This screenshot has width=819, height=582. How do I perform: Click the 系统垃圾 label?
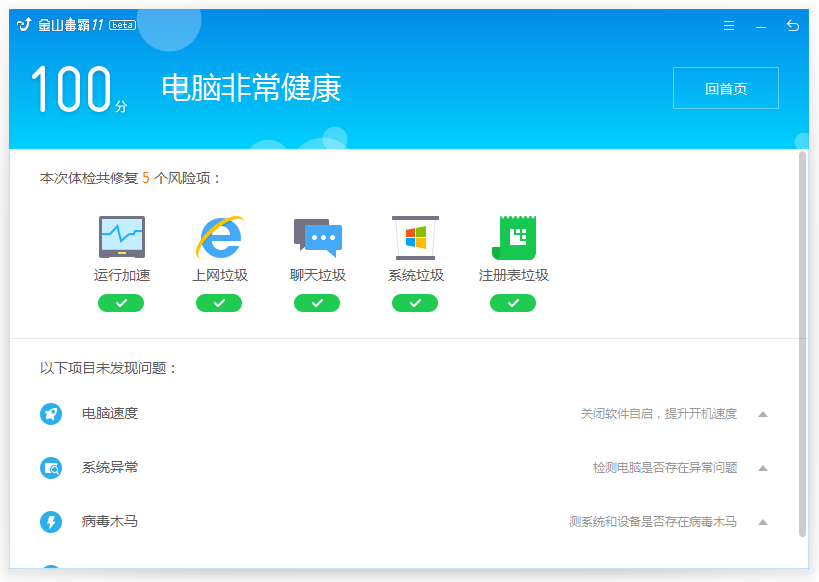pos(416,275)
